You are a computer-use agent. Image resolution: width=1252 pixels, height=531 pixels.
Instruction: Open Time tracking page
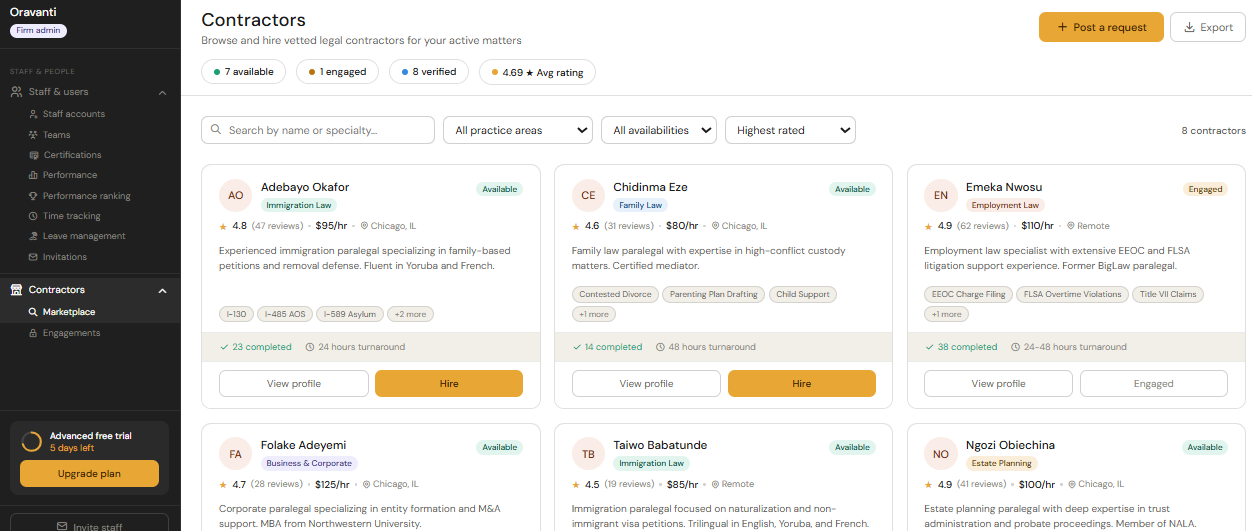click(x=71, y=216)
